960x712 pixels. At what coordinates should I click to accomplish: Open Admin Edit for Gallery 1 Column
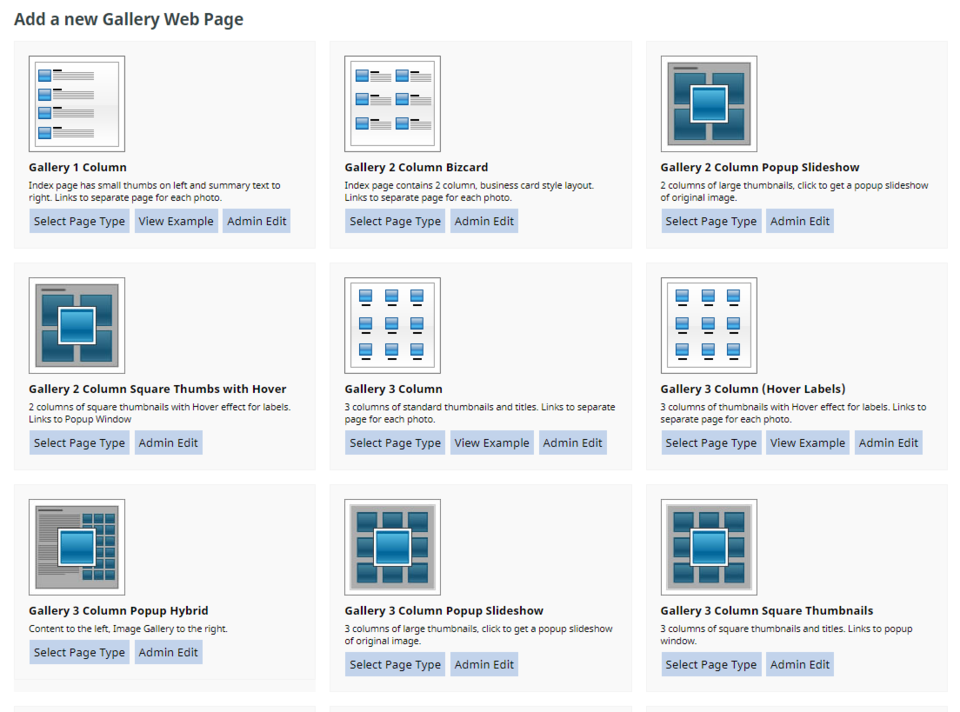[x=257, y=221]
